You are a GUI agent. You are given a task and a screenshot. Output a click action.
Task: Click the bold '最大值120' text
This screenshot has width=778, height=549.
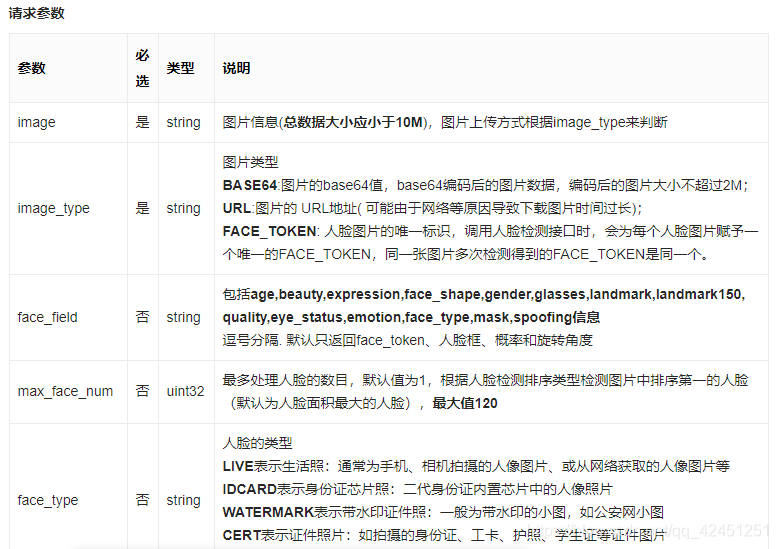pyautogui.click(x=465, y=403)
